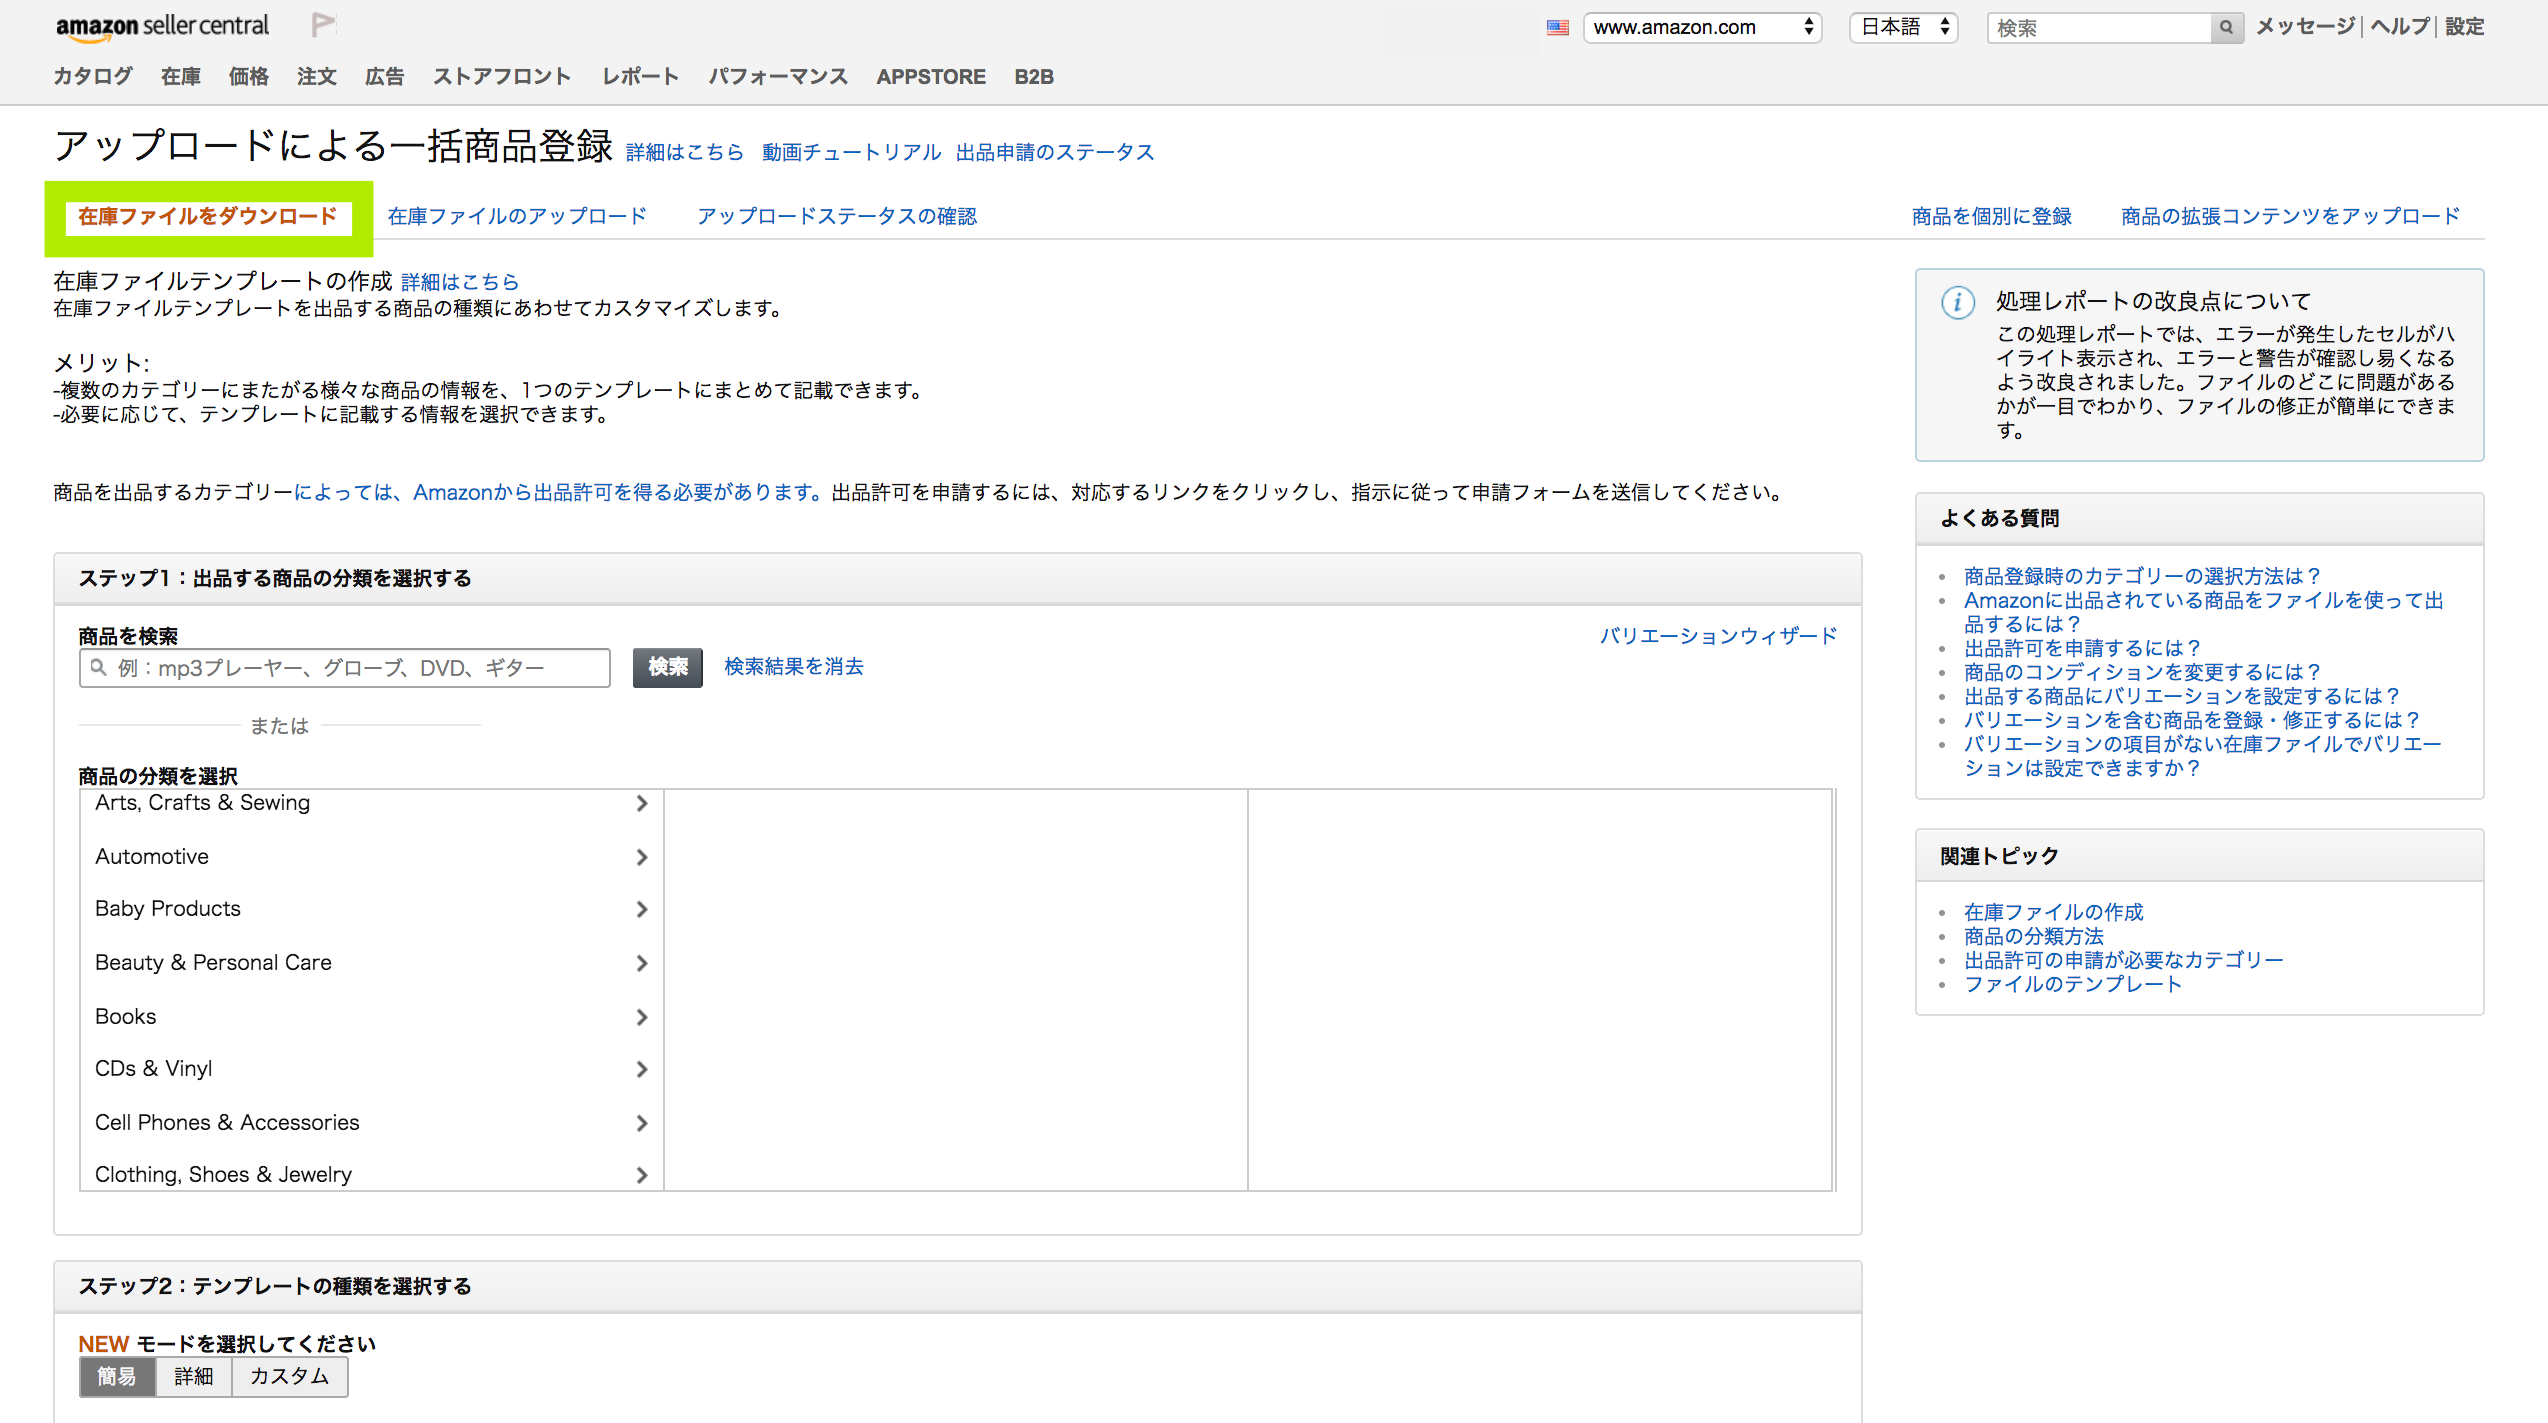
Task: Open the 日本語 language dropdown
Action: [1904, 28]
